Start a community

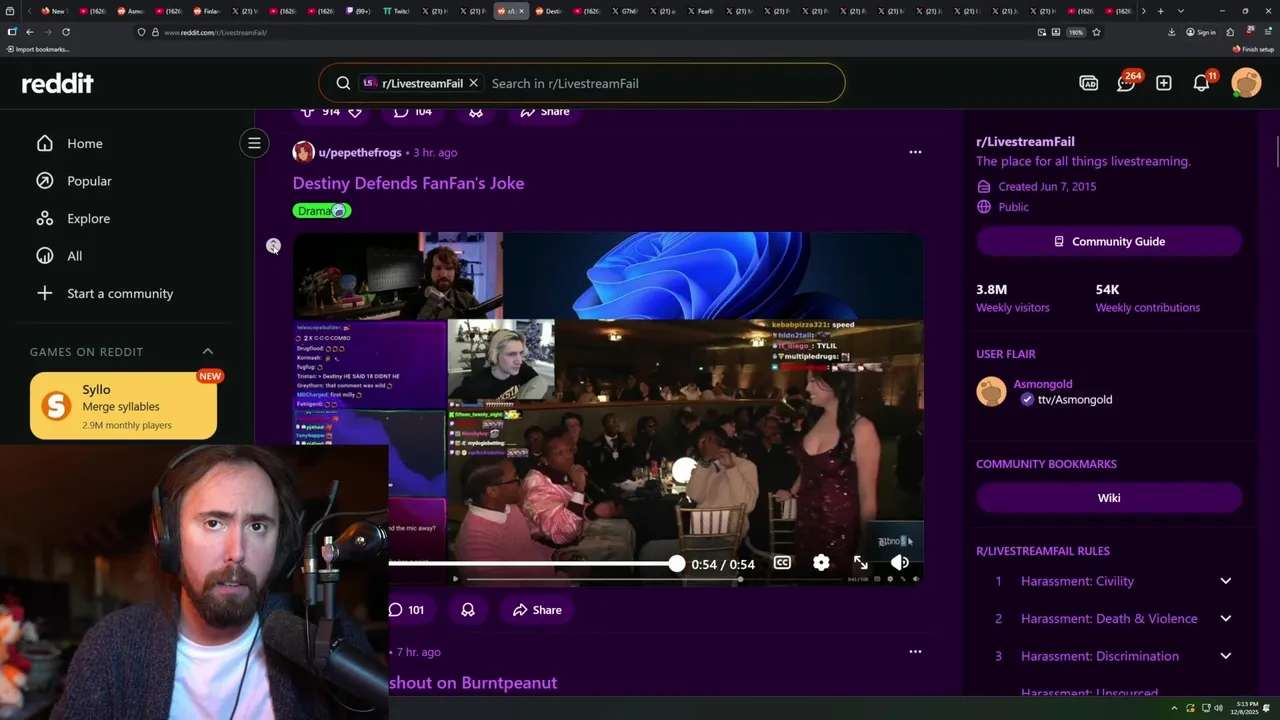click(x=119, y=293)
